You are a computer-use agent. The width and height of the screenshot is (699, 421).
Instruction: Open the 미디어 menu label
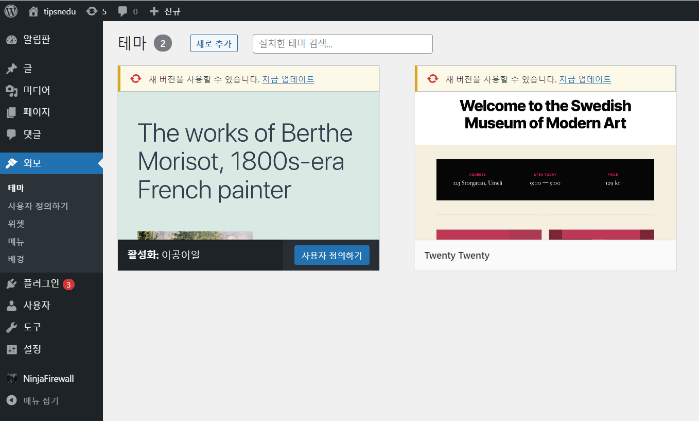(x=37, y=91)
